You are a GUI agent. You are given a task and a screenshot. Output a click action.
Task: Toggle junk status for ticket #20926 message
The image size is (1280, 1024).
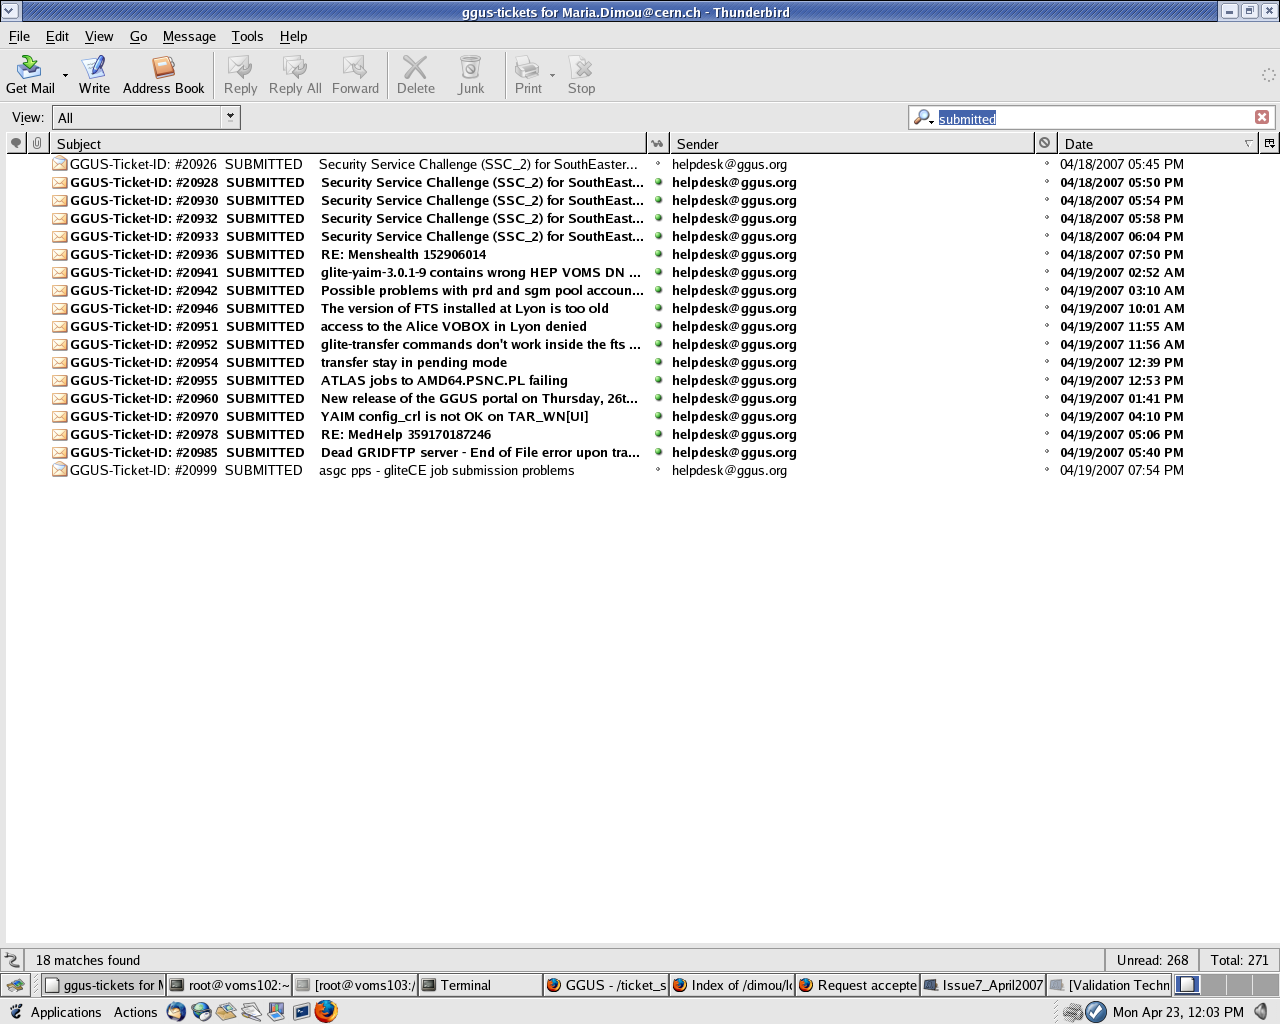(x=1047, y=164)
